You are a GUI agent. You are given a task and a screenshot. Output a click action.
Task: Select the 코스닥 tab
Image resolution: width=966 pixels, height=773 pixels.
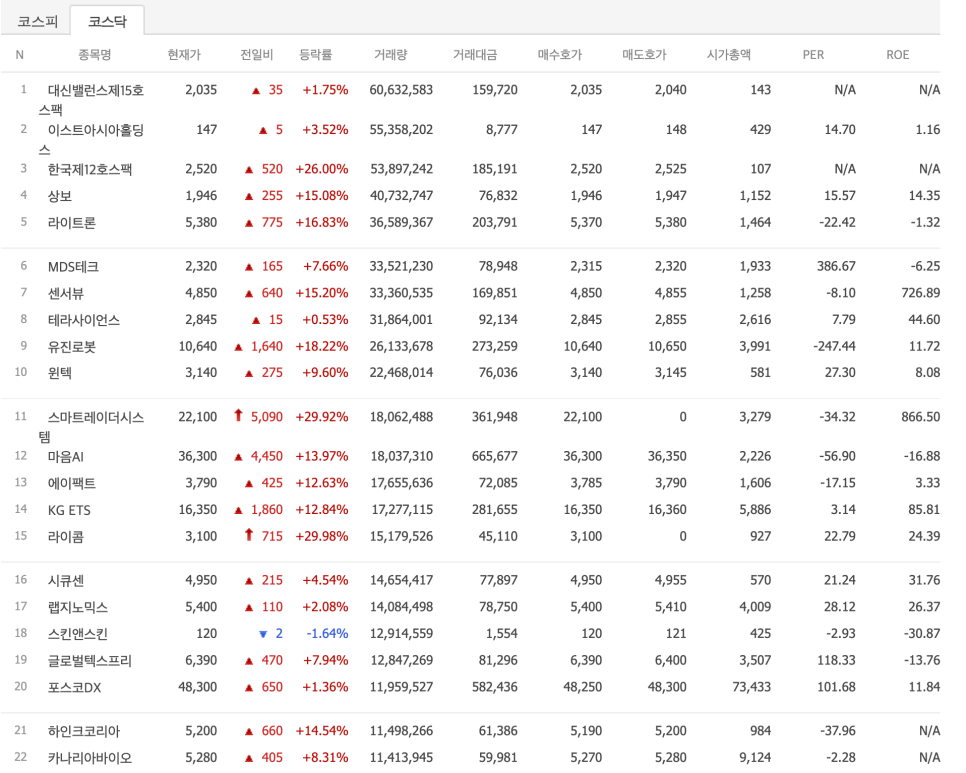click(107, 22)
